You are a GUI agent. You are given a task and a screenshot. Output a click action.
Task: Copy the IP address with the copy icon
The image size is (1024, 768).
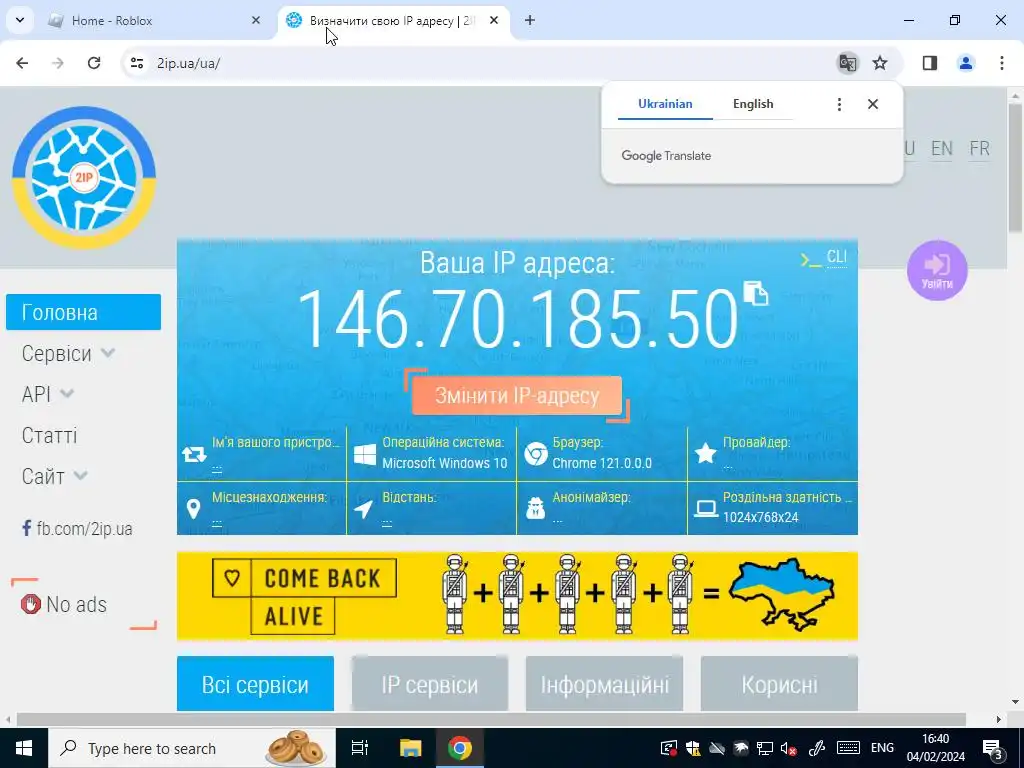tap(756, 293)
